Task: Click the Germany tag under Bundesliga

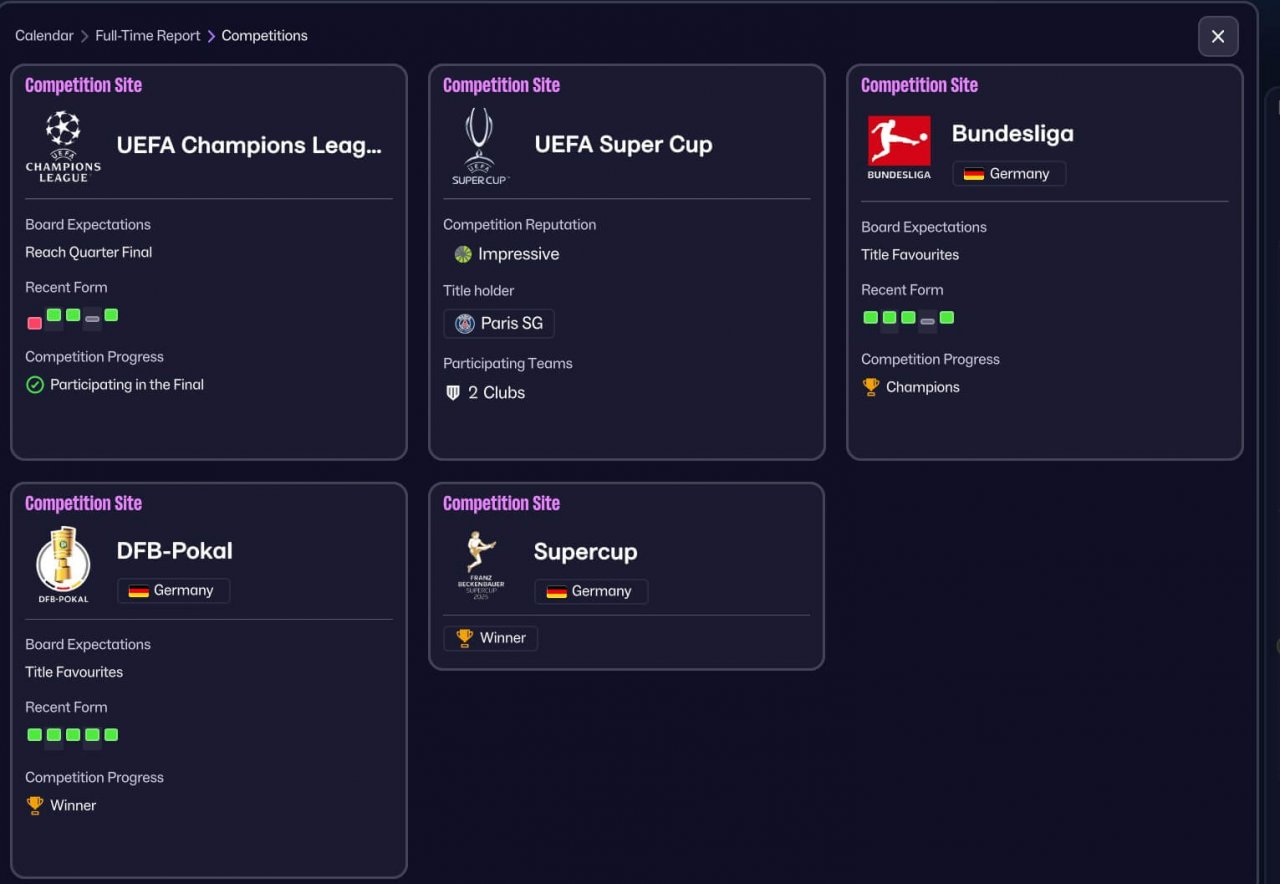Action: (1009, 174)
